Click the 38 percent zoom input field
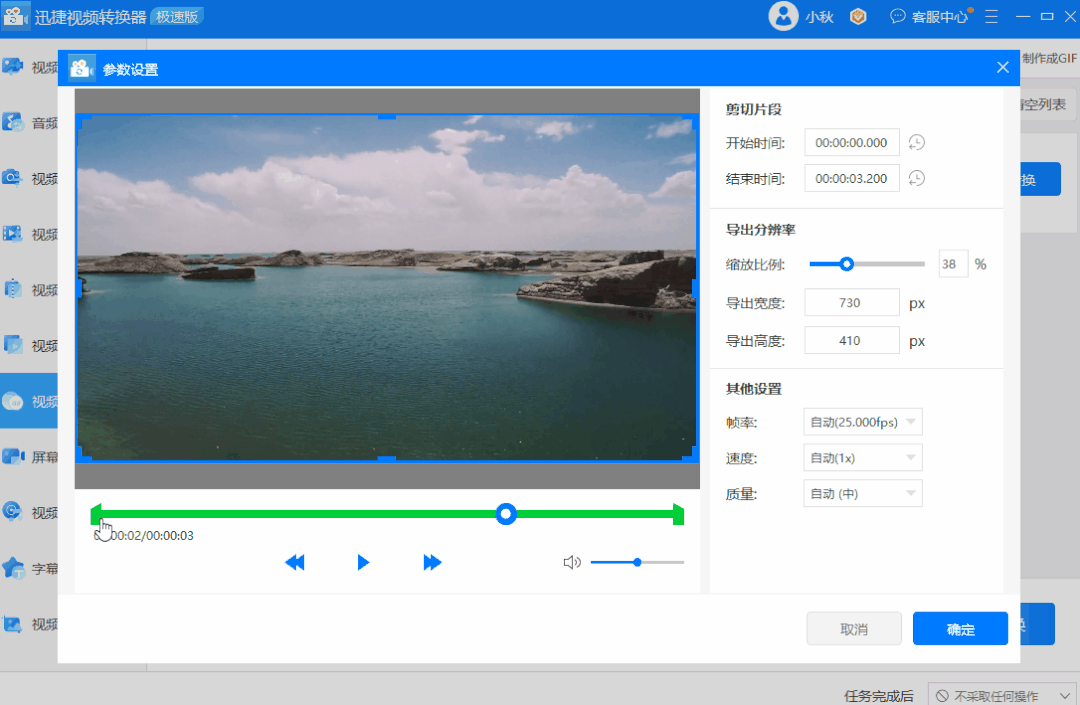 [x=952, y=263]
